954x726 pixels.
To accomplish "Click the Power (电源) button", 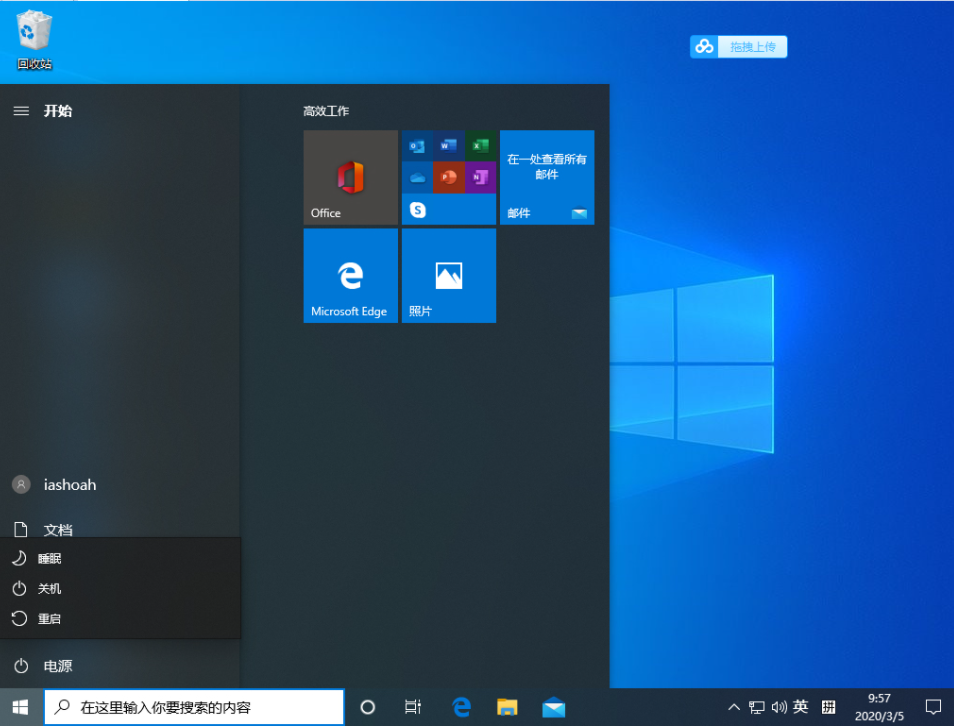I will click(120, 666).
